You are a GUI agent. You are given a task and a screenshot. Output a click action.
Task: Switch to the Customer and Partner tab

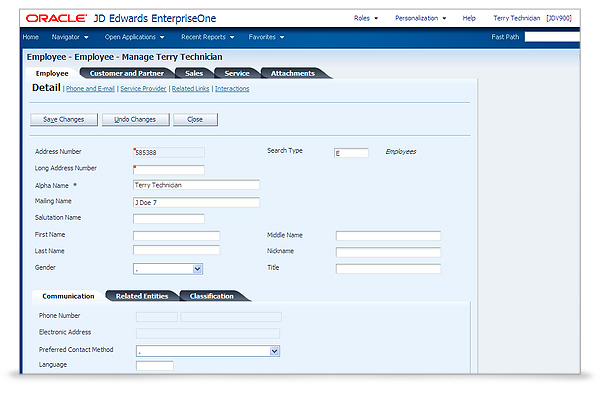tap(125, 73)
